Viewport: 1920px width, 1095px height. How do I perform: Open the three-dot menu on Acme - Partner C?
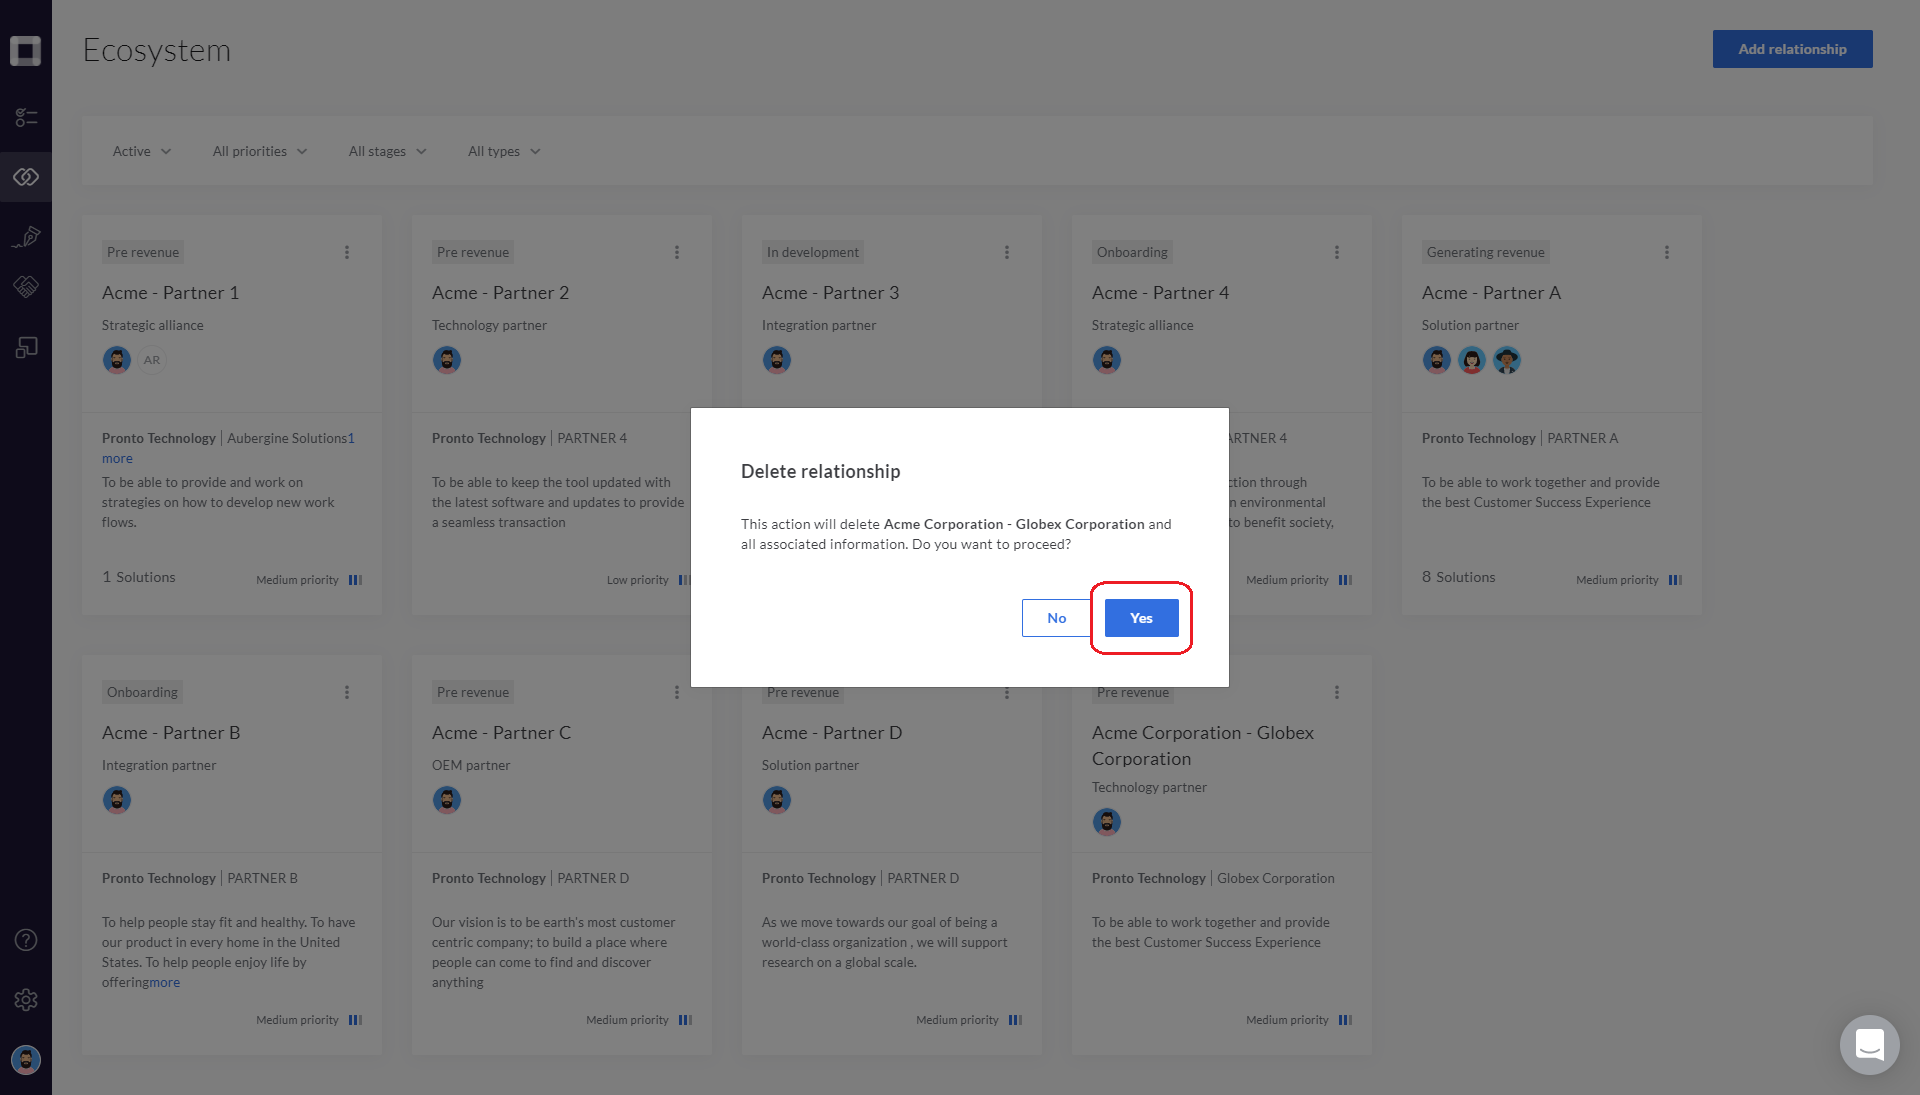tap(677, 692)
